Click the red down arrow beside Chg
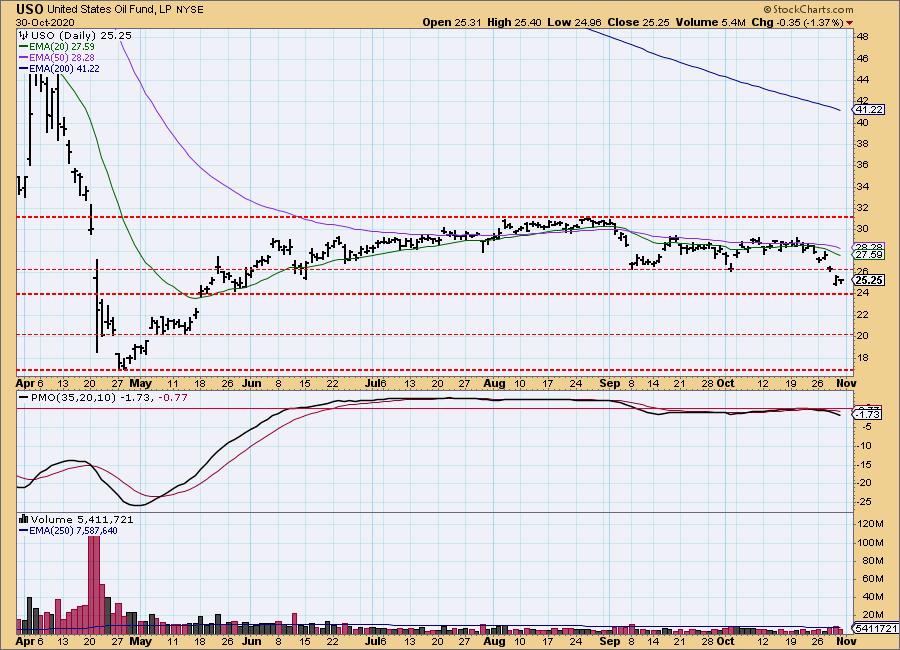This screenshot has height=650, width=900. [849, 23]
